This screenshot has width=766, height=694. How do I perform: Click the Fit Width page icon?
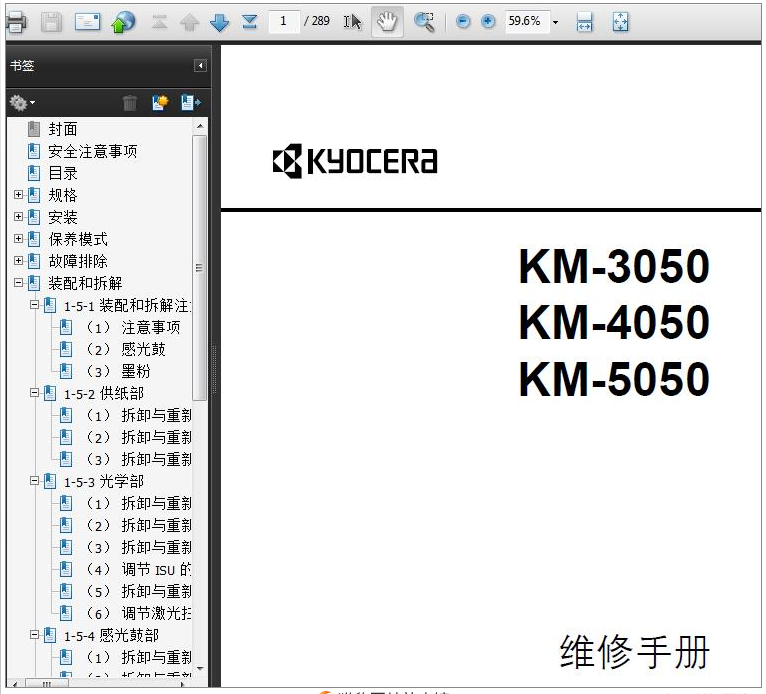point(585,22)
